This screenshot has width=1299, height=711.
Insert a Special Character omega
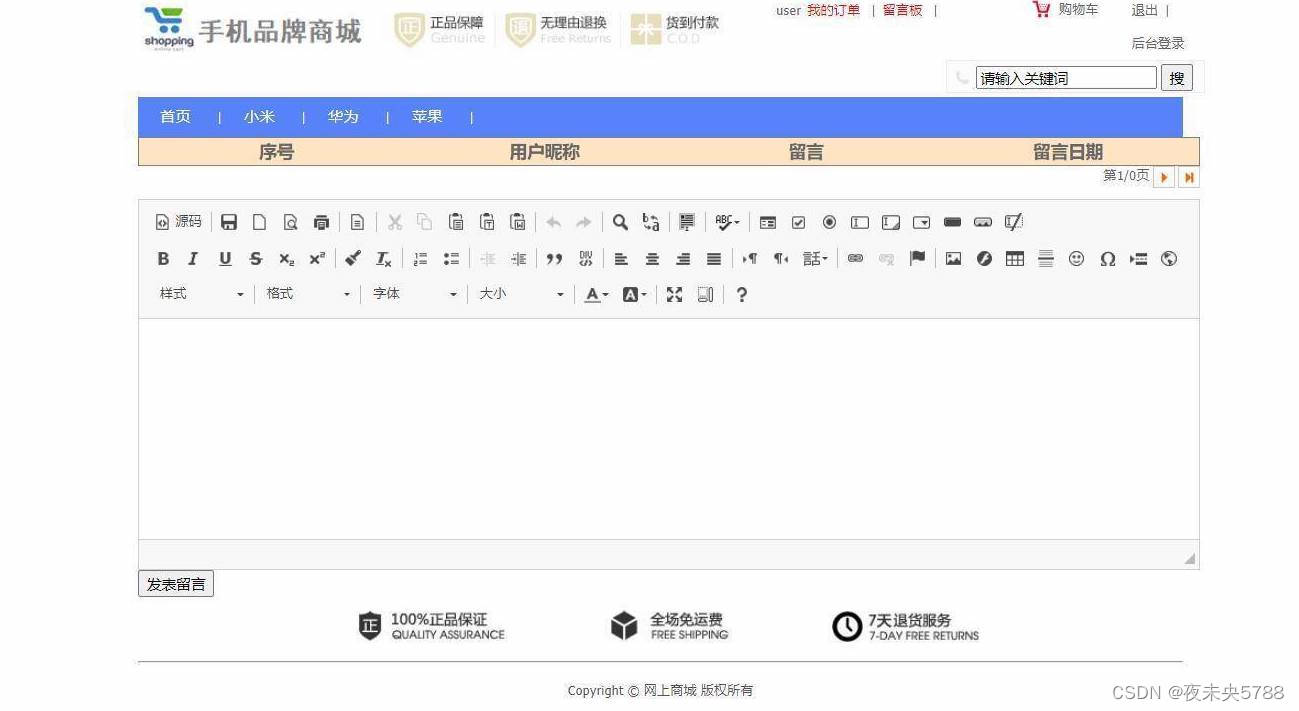click(1108, 259)
